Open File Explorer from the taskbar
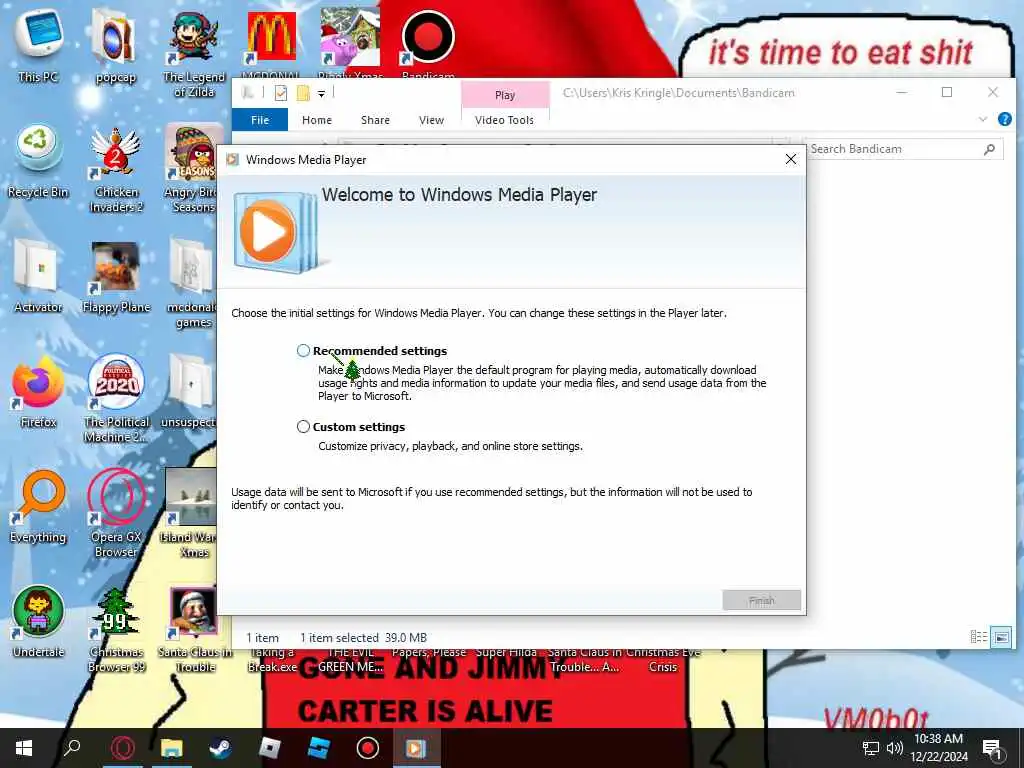Screen dimensions: 1024x768 coord(172,748)
